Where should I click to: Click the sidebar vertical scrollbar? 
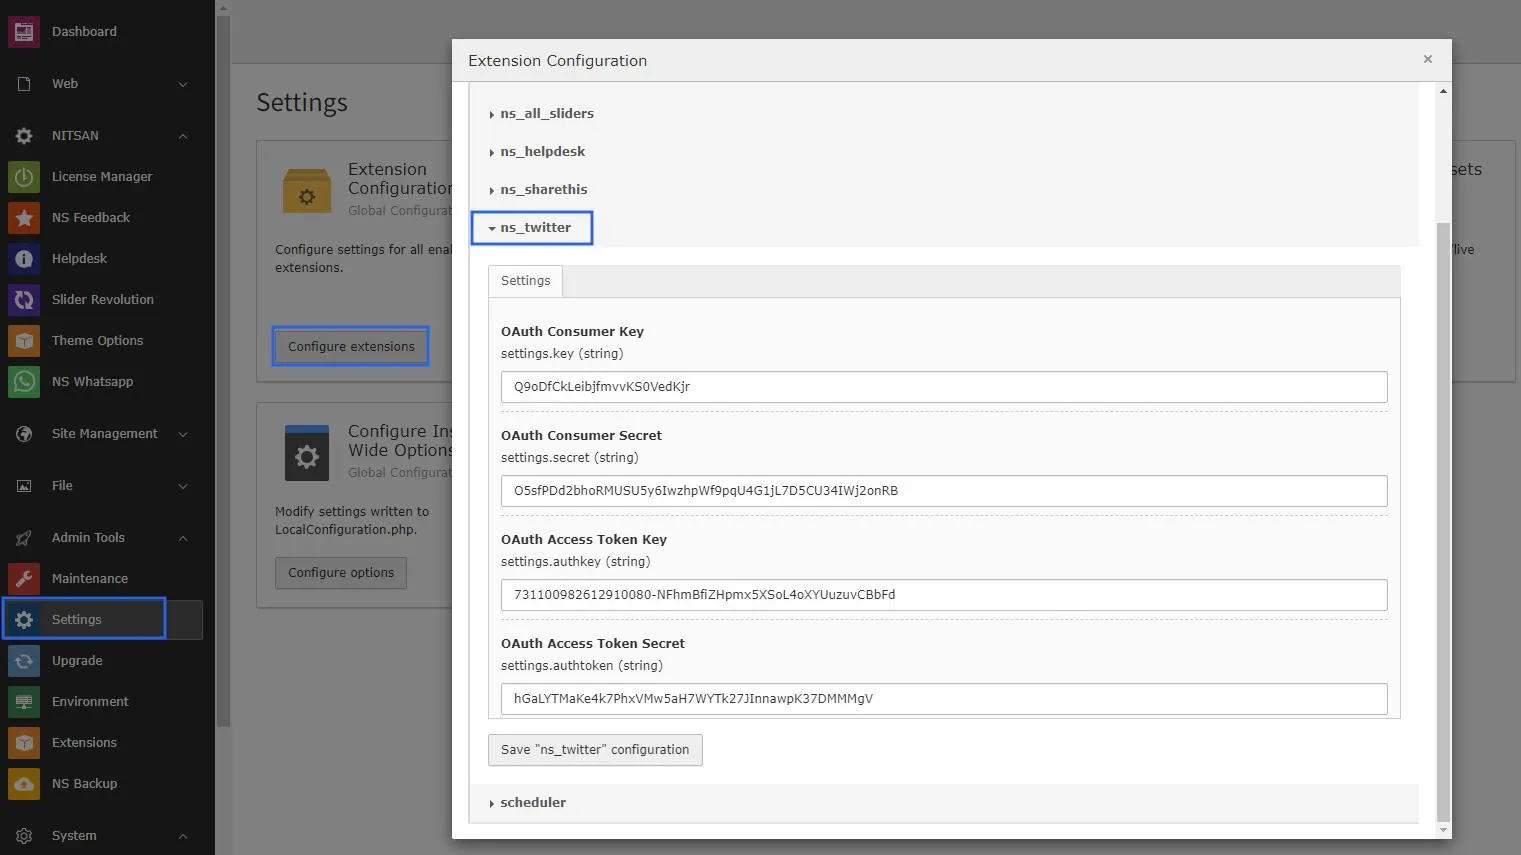coord(223,370)
